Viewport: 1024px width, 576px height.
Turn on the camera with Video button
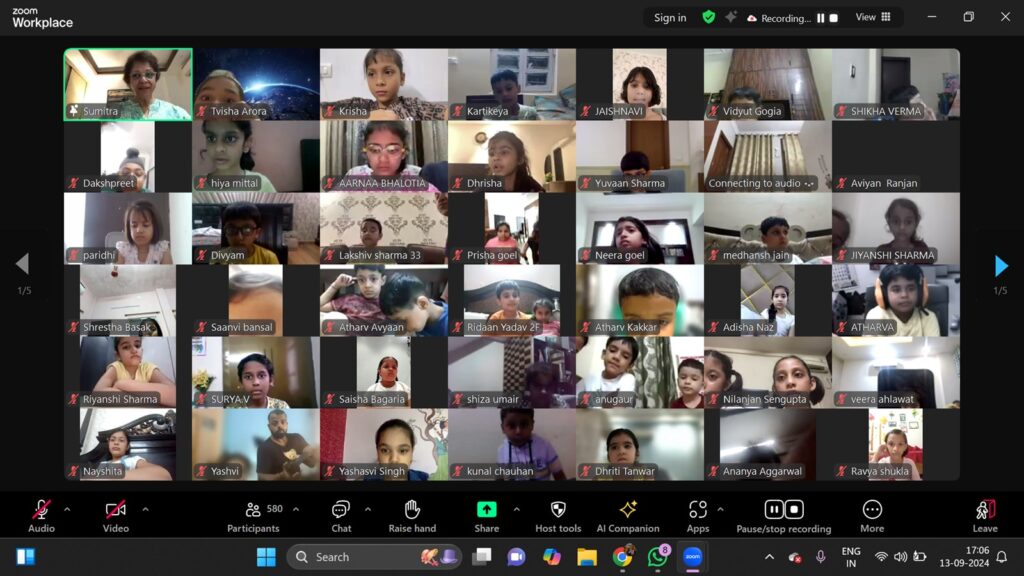point(116,511)
